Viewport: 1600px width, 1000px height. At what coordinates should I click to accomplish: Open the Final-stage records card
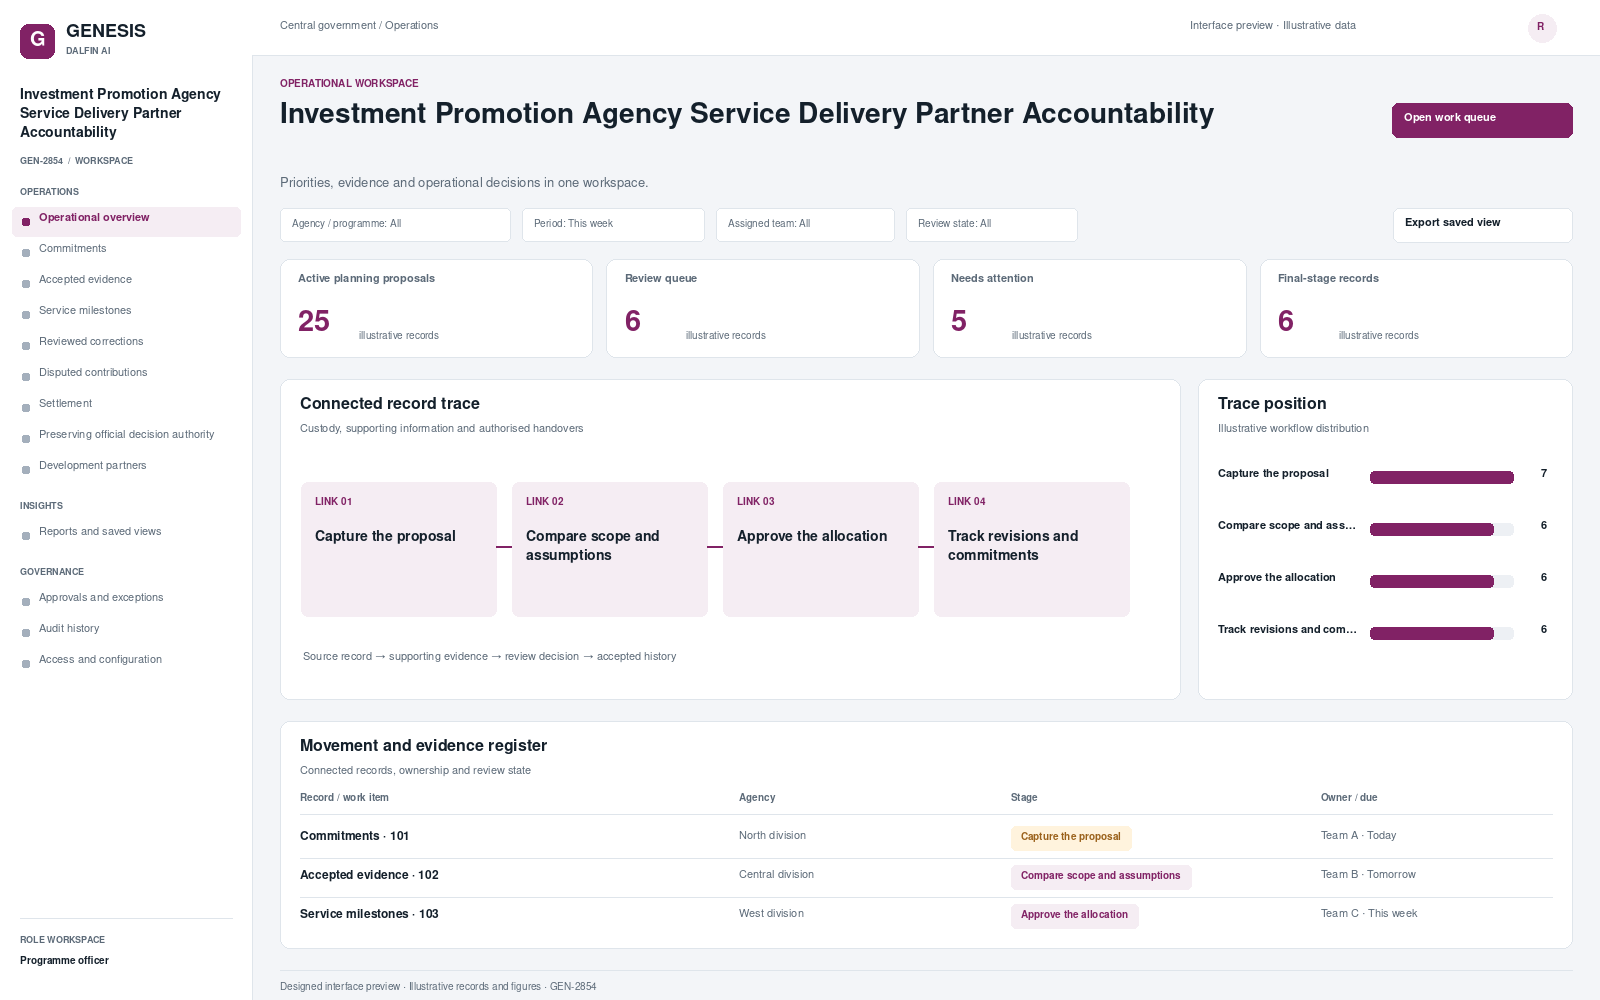pos(1416,308)
